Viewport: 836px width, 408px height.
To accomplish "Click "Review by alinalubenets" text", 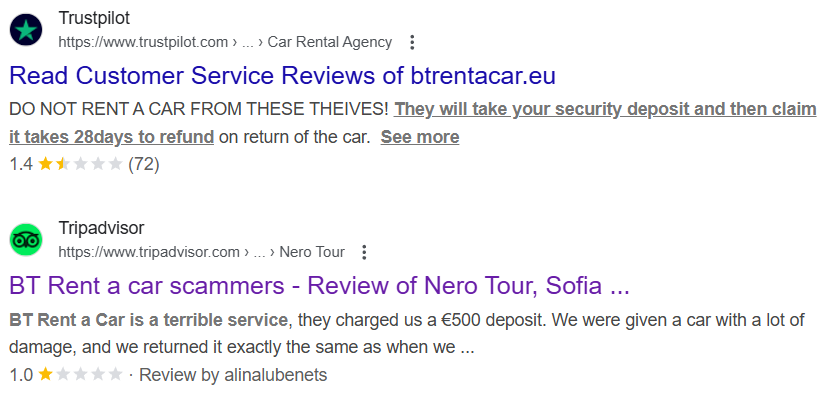I will (233, 375).
